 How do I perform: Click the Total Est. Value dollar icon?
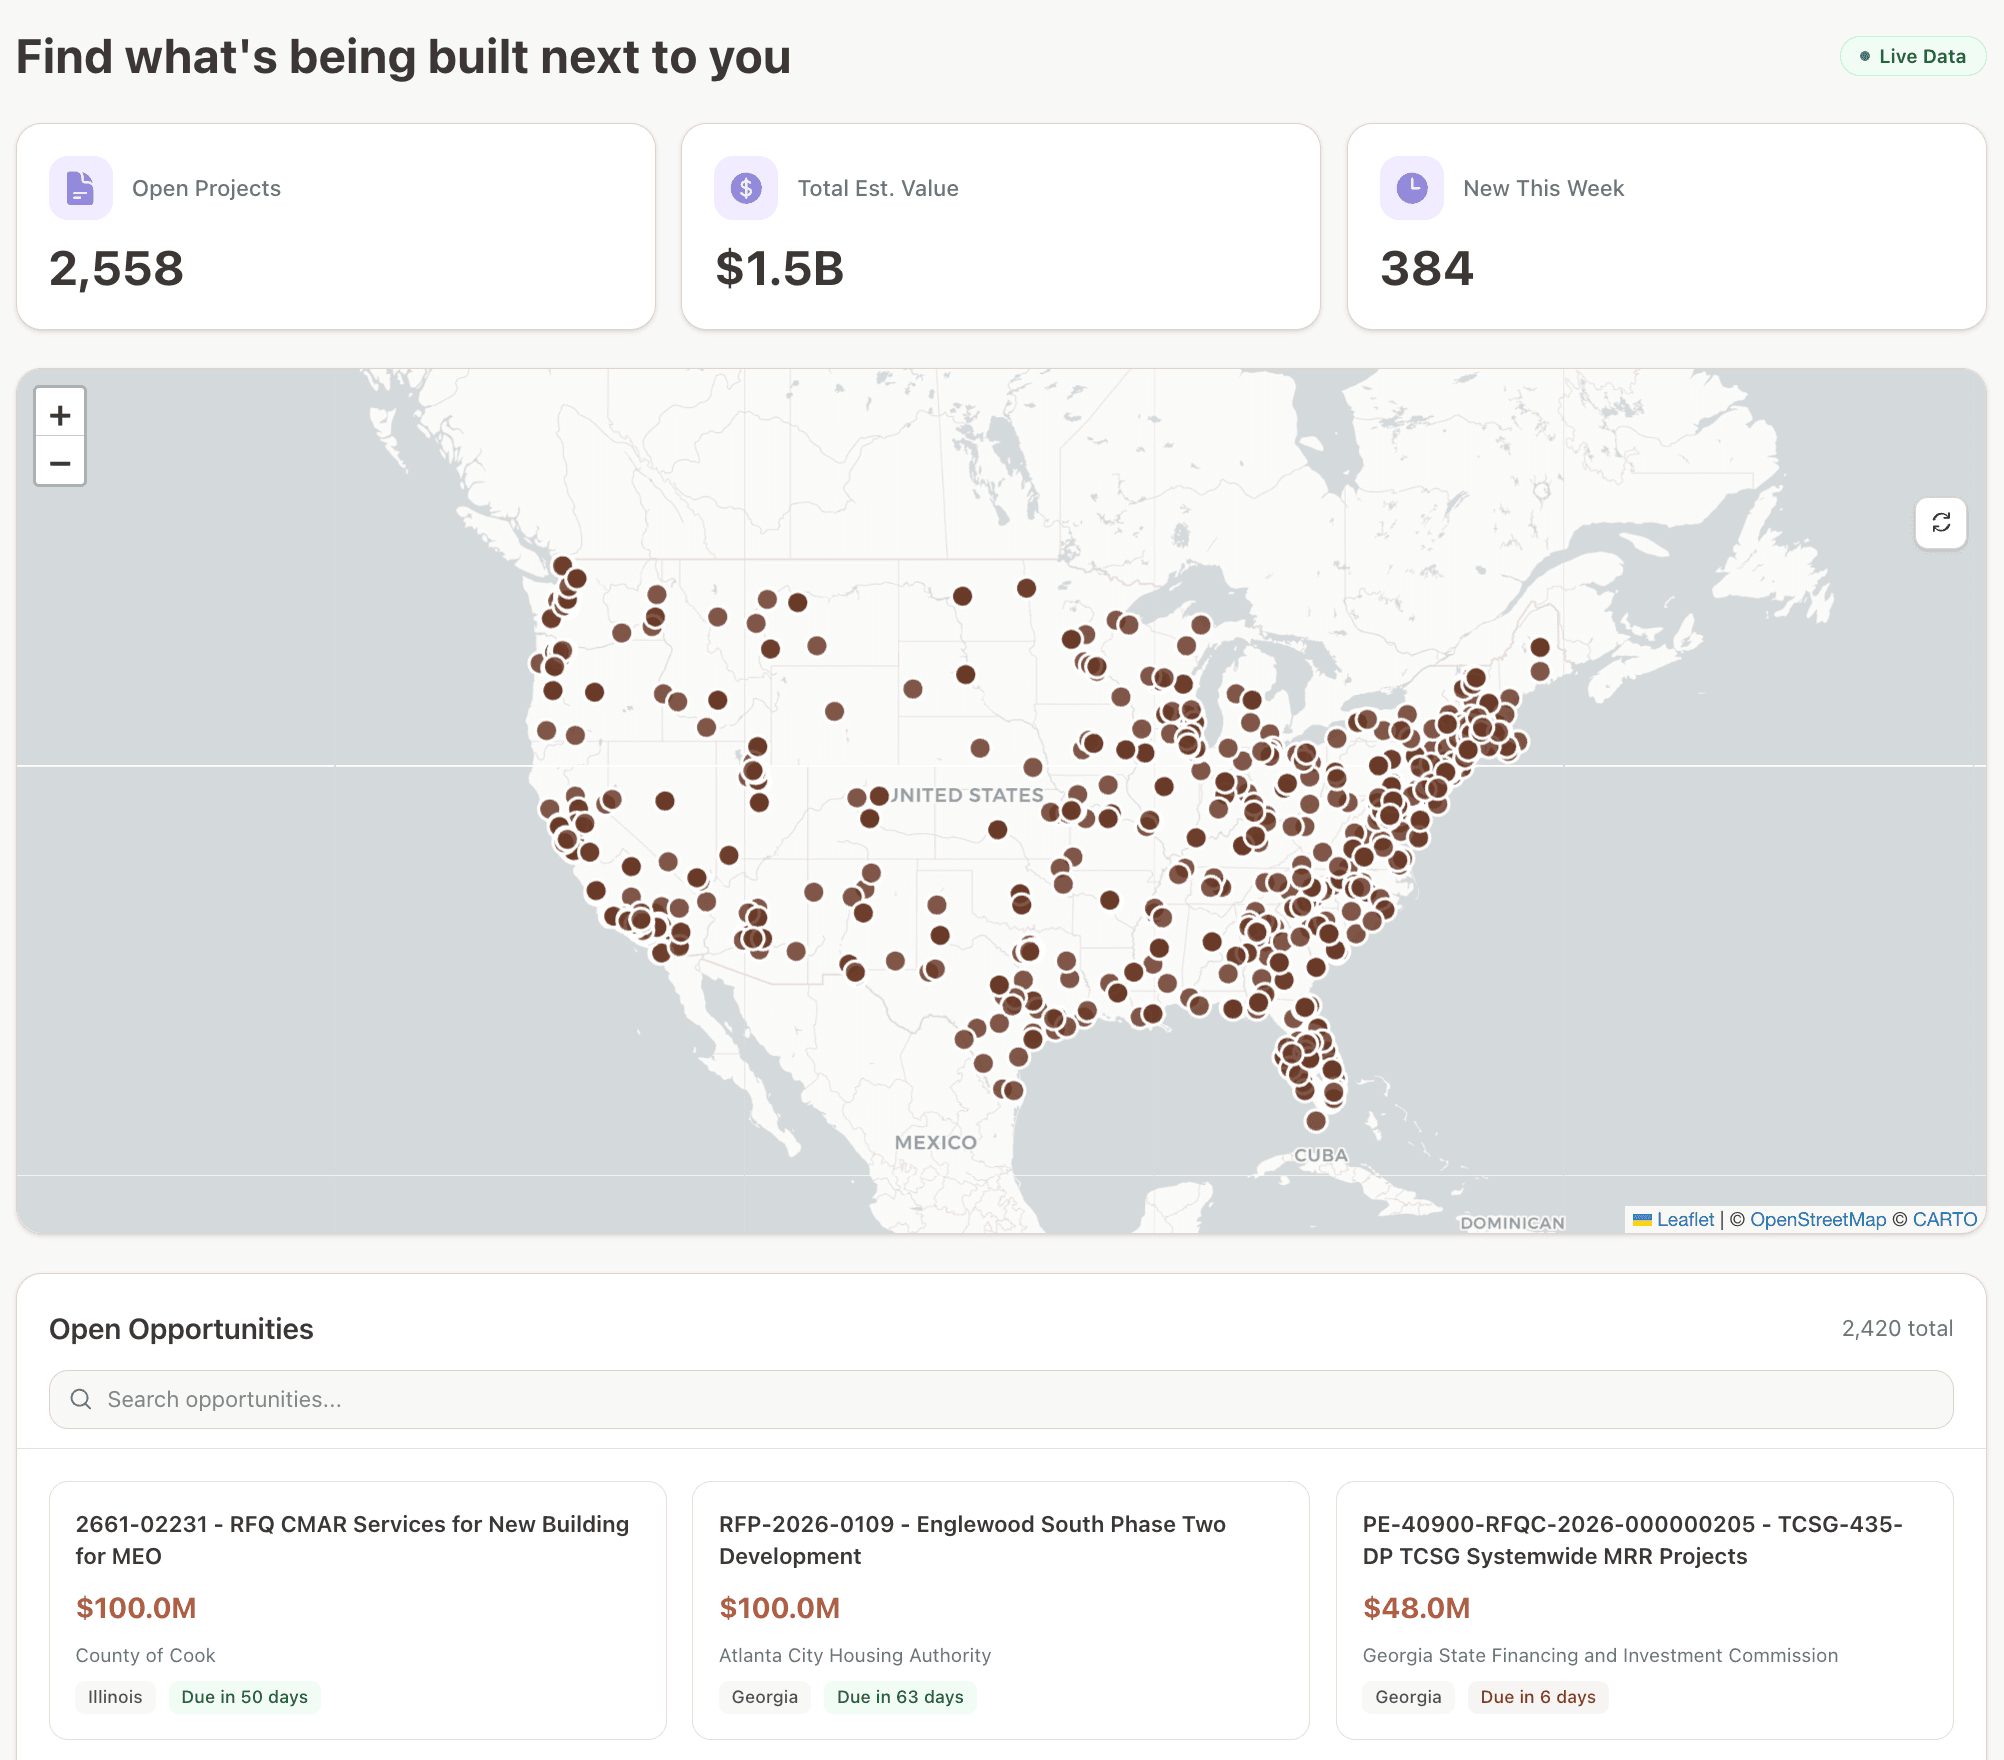[x=745, y=188]
